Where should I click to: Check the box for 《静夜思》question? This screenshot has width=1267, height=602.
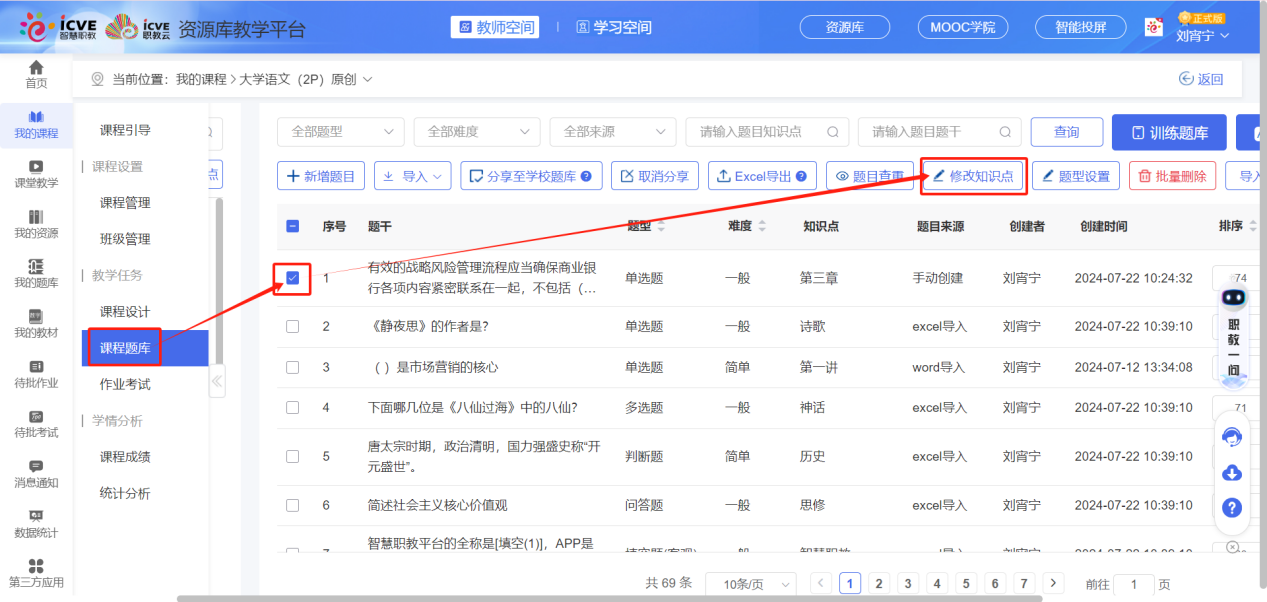click(x=292, y=326)
